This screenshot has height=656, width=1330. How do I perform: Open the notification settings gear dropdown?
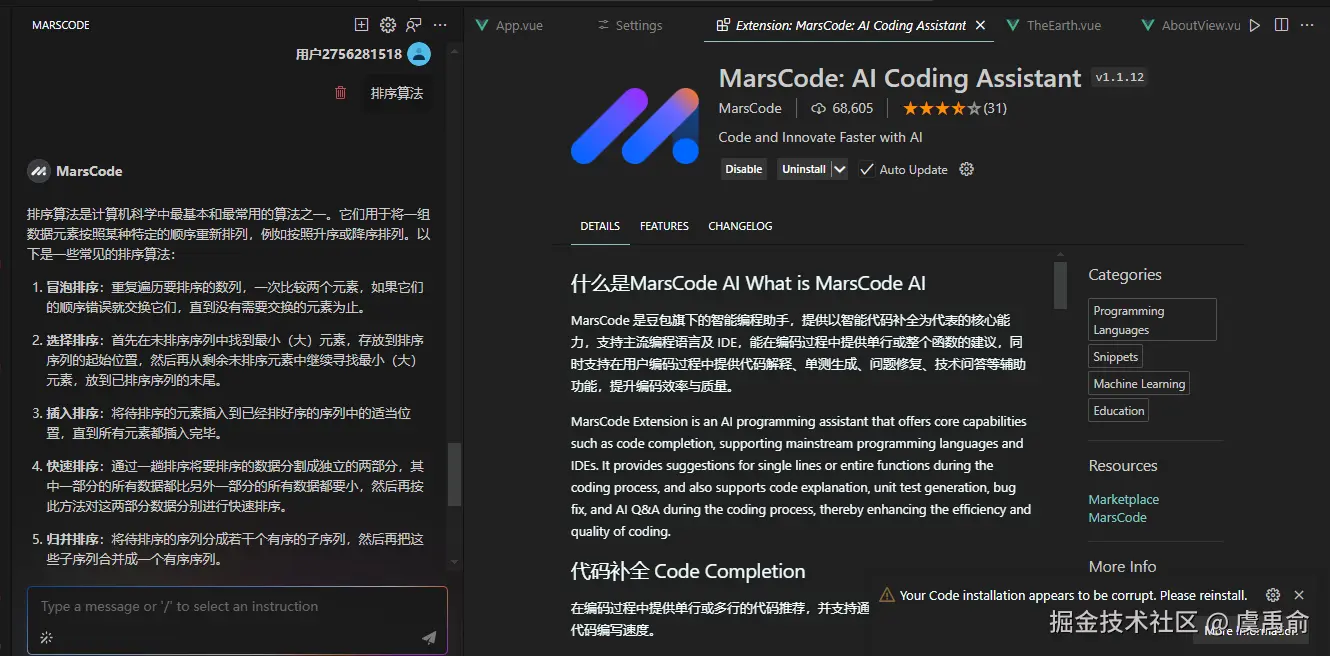point(1273,595)
